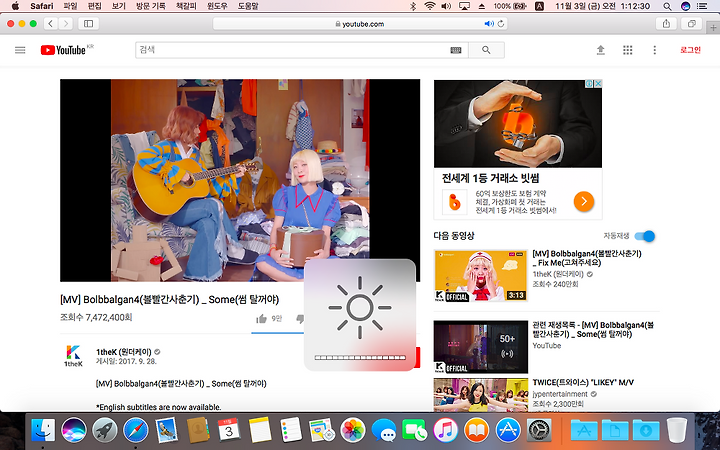720x450 pixels.
Task: Open Trash in Dock
Action: coord(676,430)
